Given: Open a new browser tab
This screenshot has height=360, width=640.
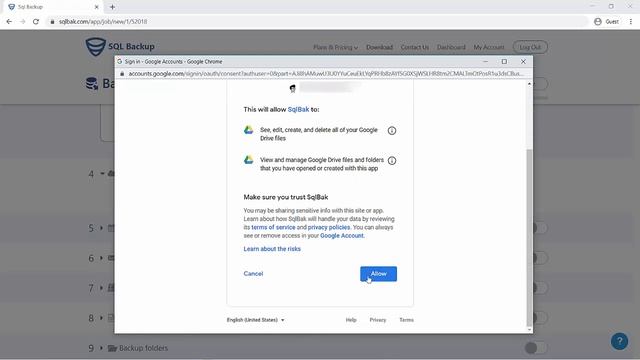Looking at the screenshot, I should [112, 7].
